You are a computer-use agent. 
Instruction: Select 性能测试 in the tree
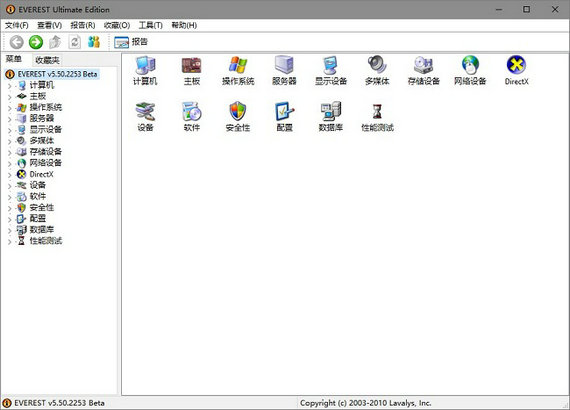click(46, 241)
